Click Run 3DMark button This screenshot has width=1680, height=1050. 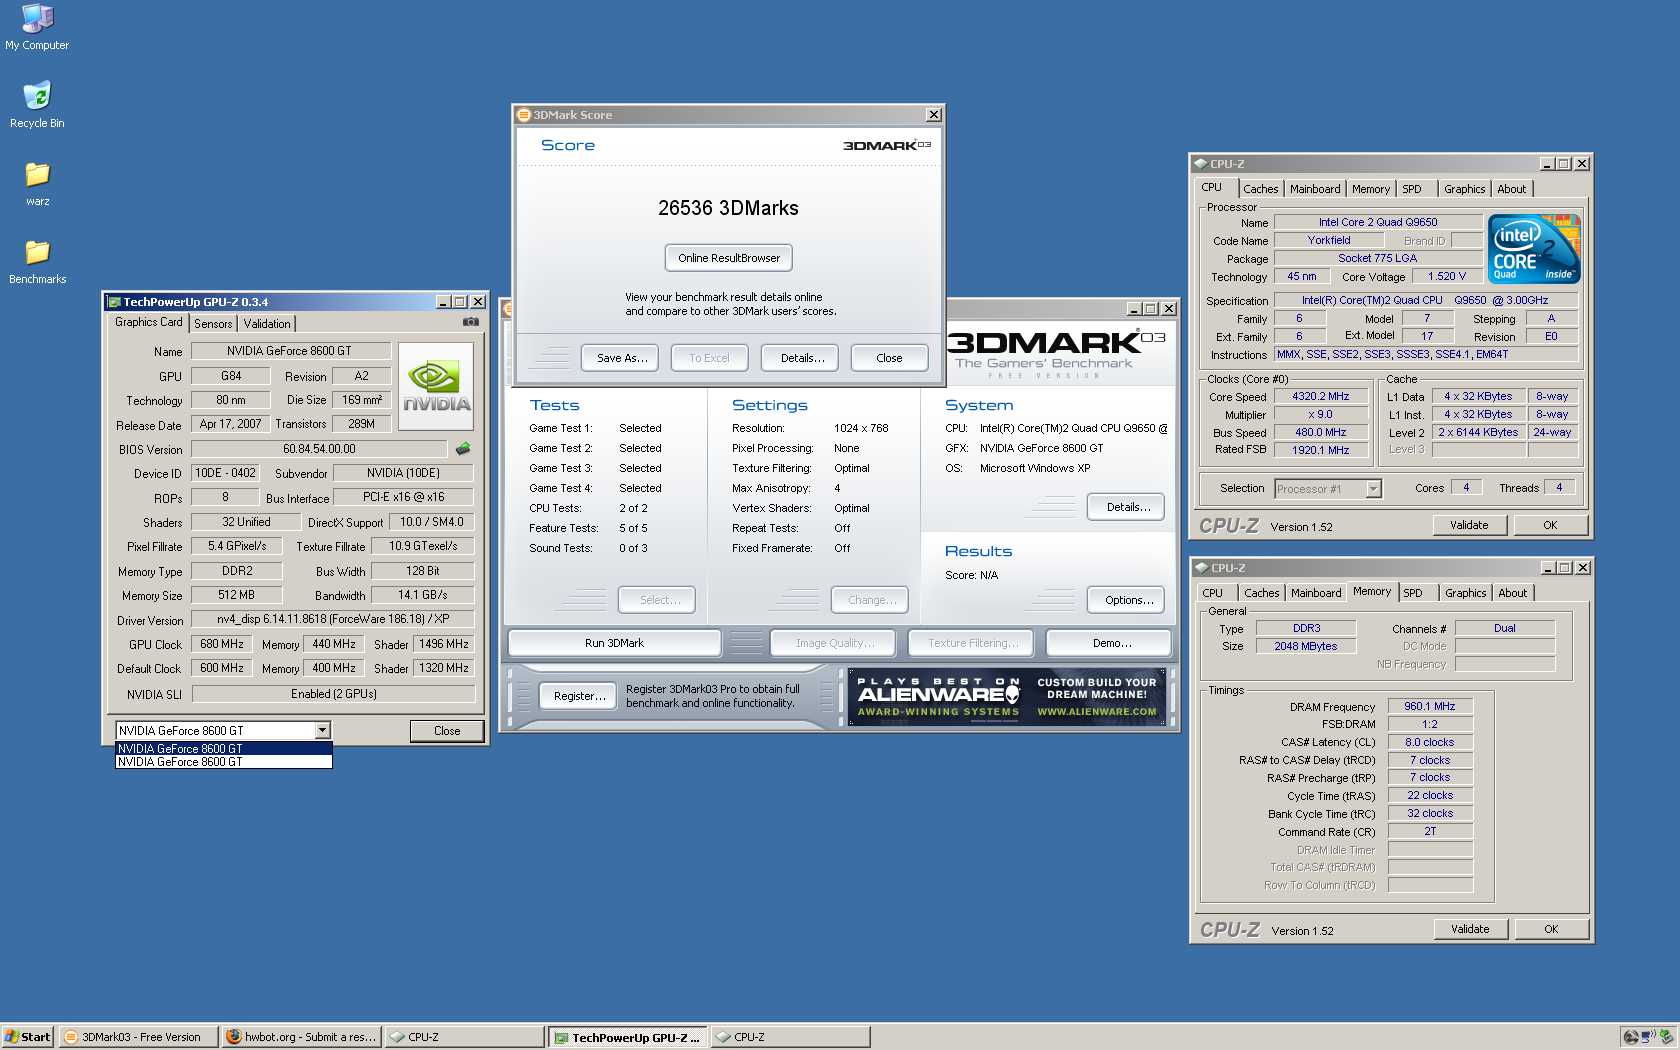click(x=614, y=643)
